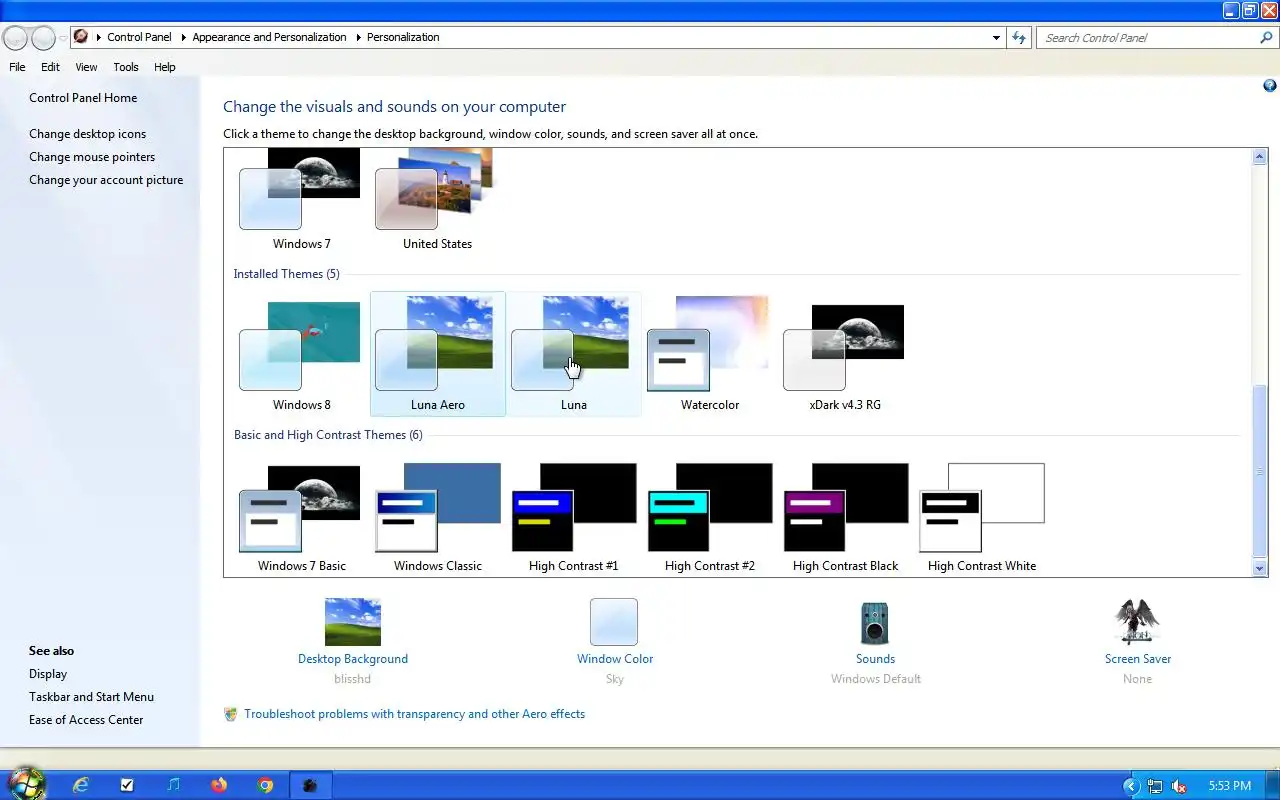Click the Aero troubleshoot shield icon
Screen dimensions: 1280x800
(231, 714)
